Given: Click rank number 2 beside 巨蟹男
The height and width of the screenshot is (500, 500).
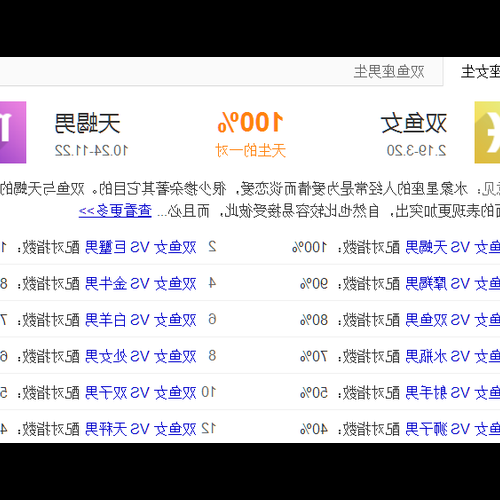Looking at the screenshot, I should point(212,247).
